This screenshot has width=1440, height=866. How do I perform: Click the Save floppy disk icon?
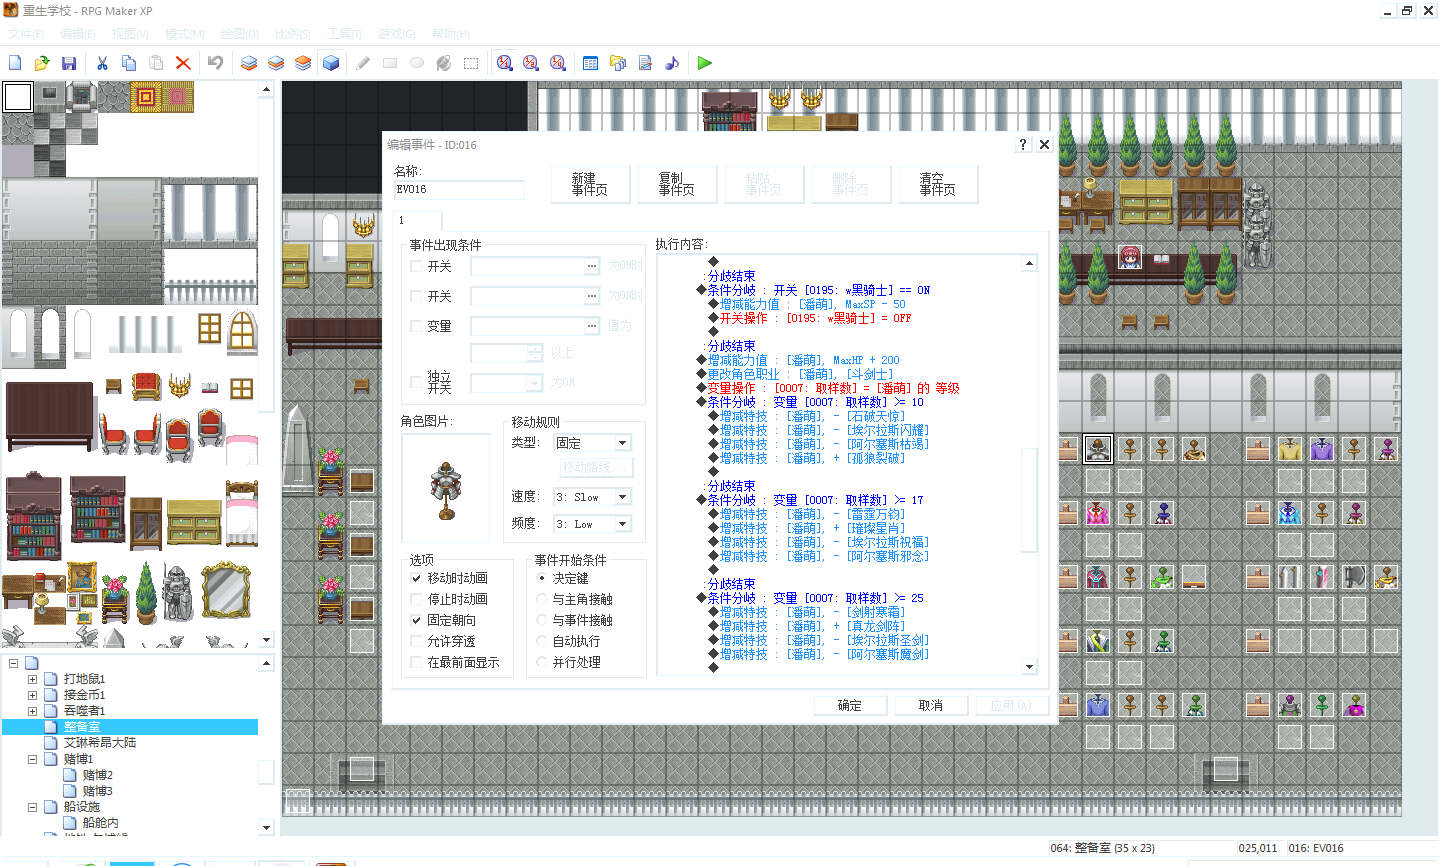click(69, 63)
